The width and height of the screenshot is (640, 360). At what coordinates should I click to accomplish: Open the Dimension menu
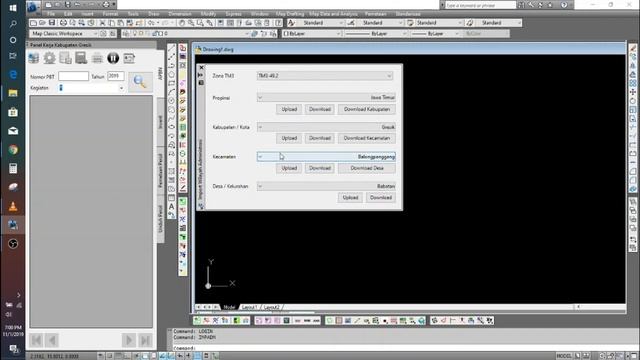click(x=180, y=14)
